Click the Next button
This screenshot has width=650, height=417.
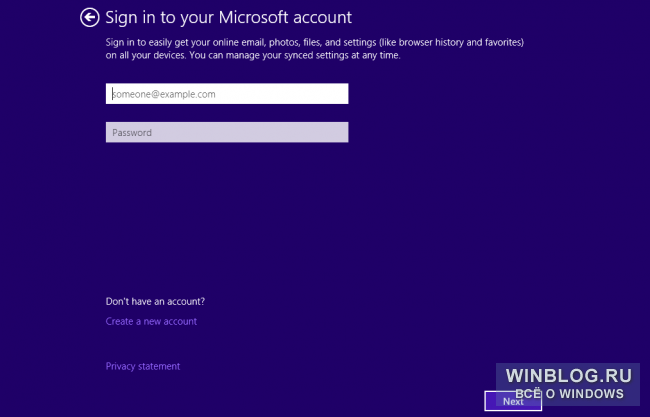click(513, 401)
